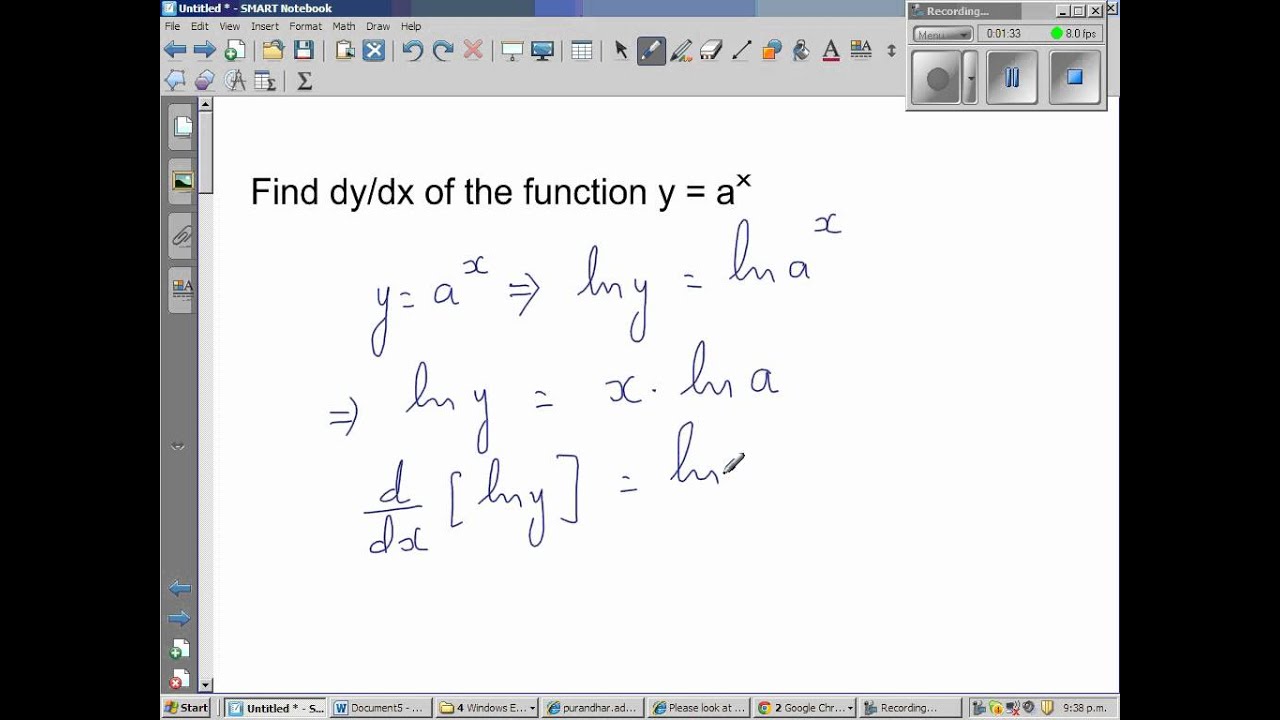This screenshot has width=1280, height=720.
Task: Open Windows Explorer taskbar group
Action: pyautogui.click(x=487, y=708)
